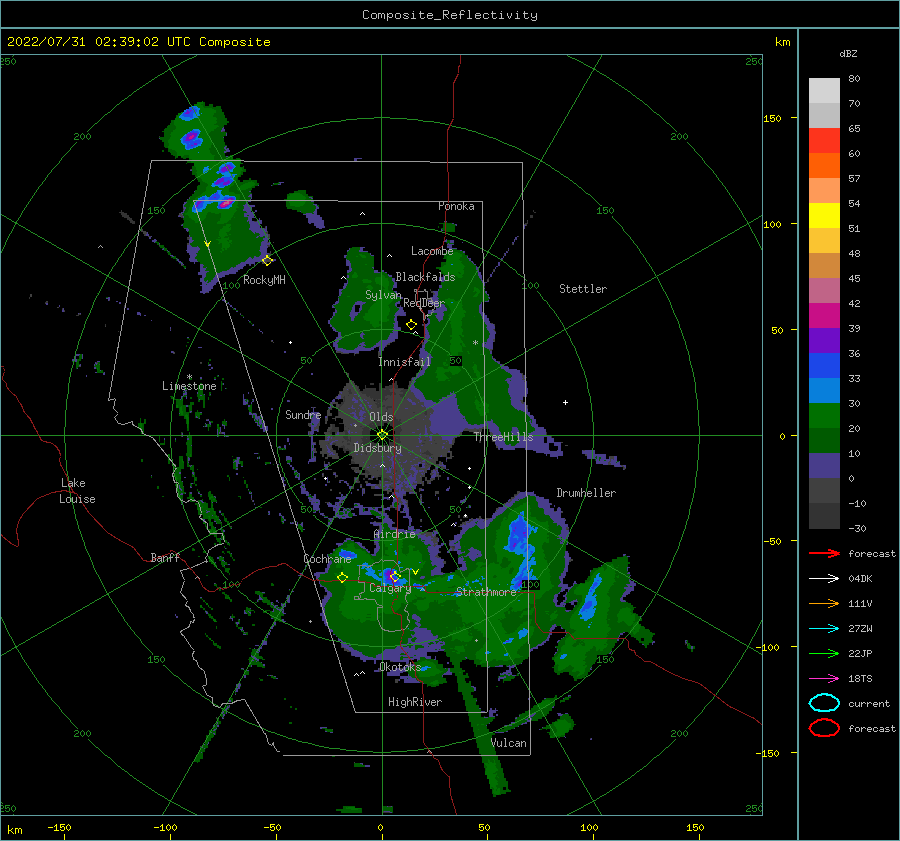
Task: Click the white 04DK arrow legend icon
Action: (x=824, y=578)
